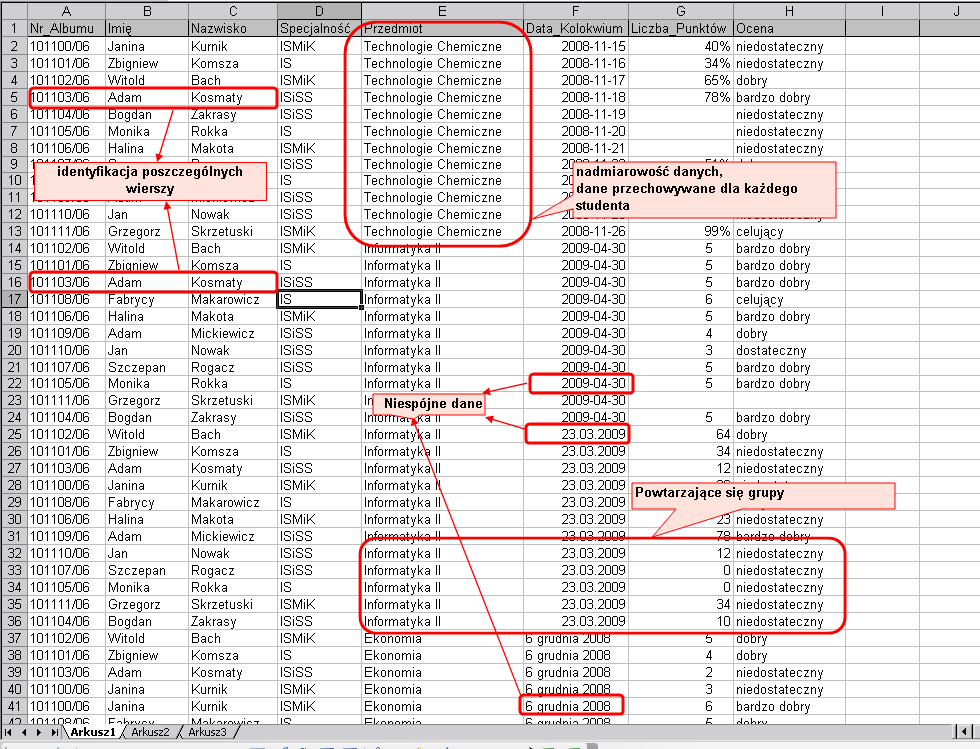Click the celujący grade in row 17
Image resolution: width=980 pixels, height=749 pixels.
tap(789, 299)
